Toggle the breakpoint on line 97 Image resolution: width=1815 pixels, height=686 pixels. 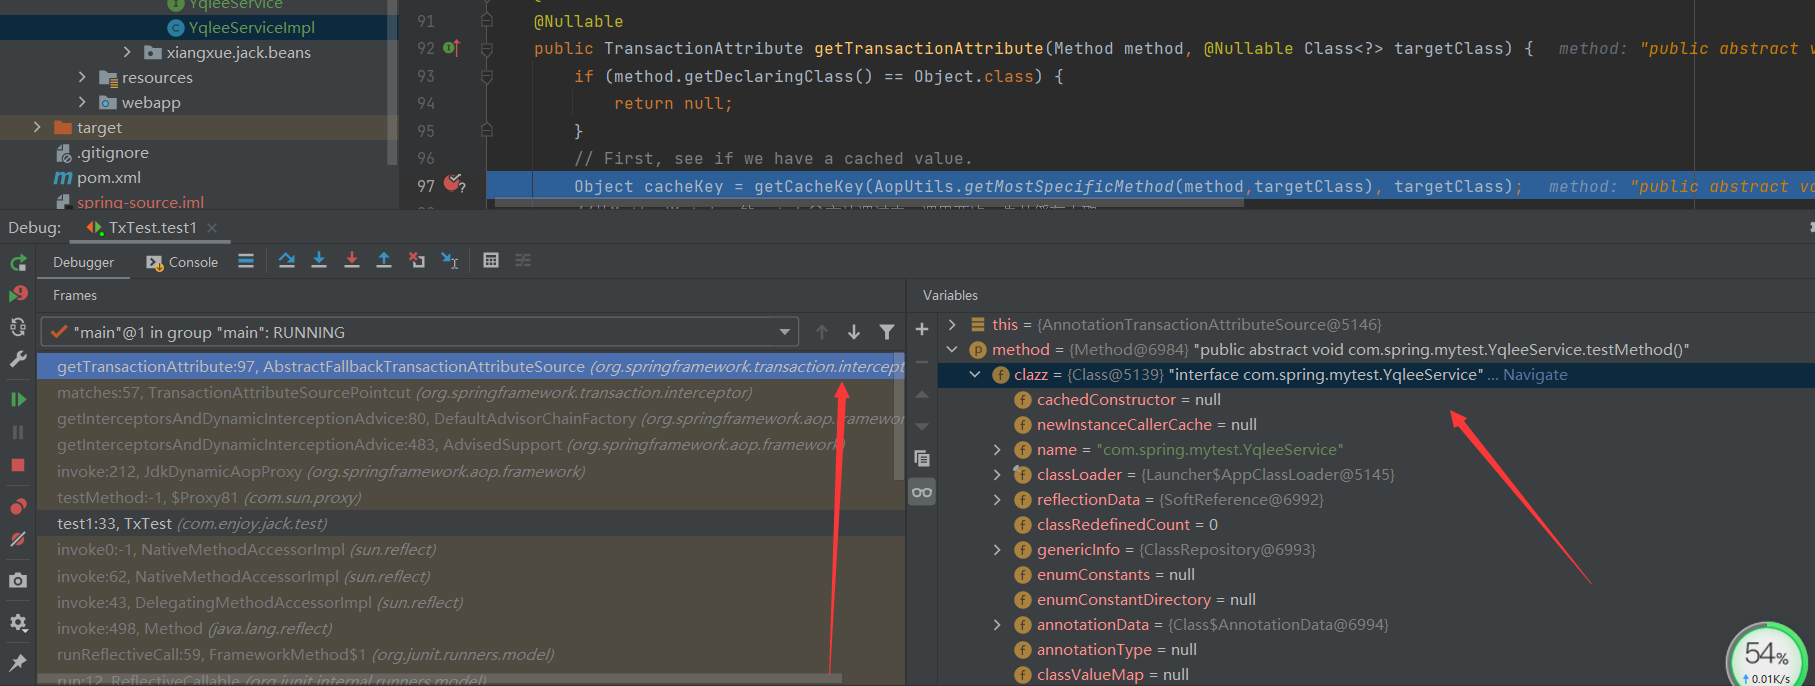tap(454, 184)
